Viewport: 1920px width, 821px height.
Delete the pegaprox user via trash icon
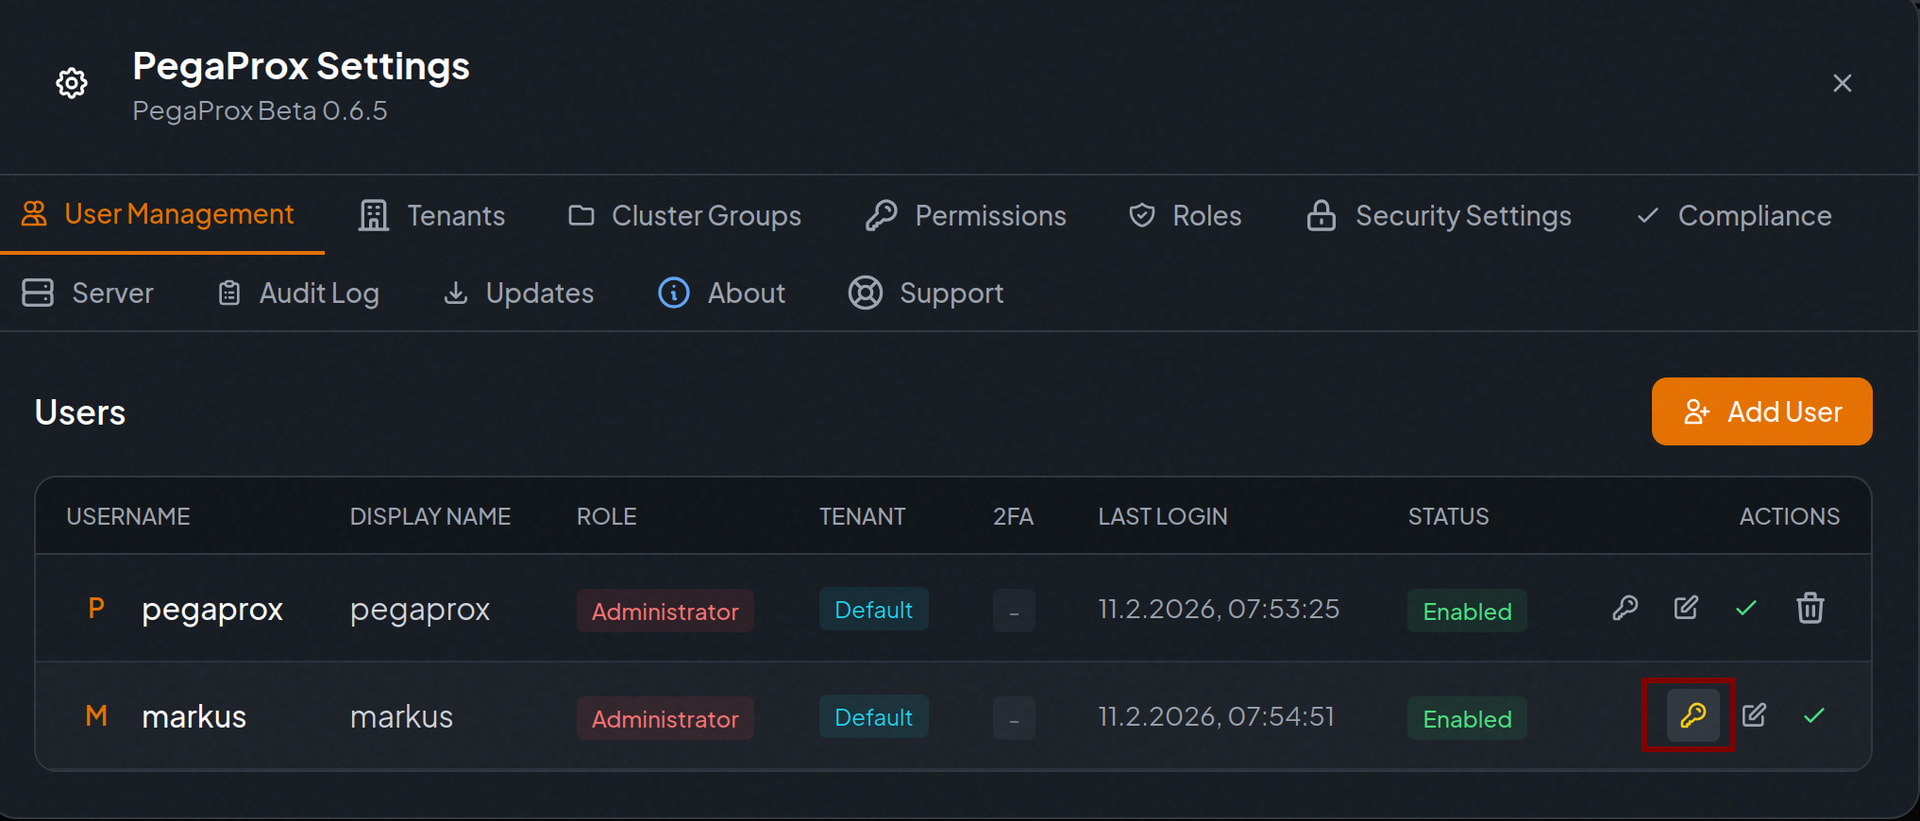(1810, 608)
